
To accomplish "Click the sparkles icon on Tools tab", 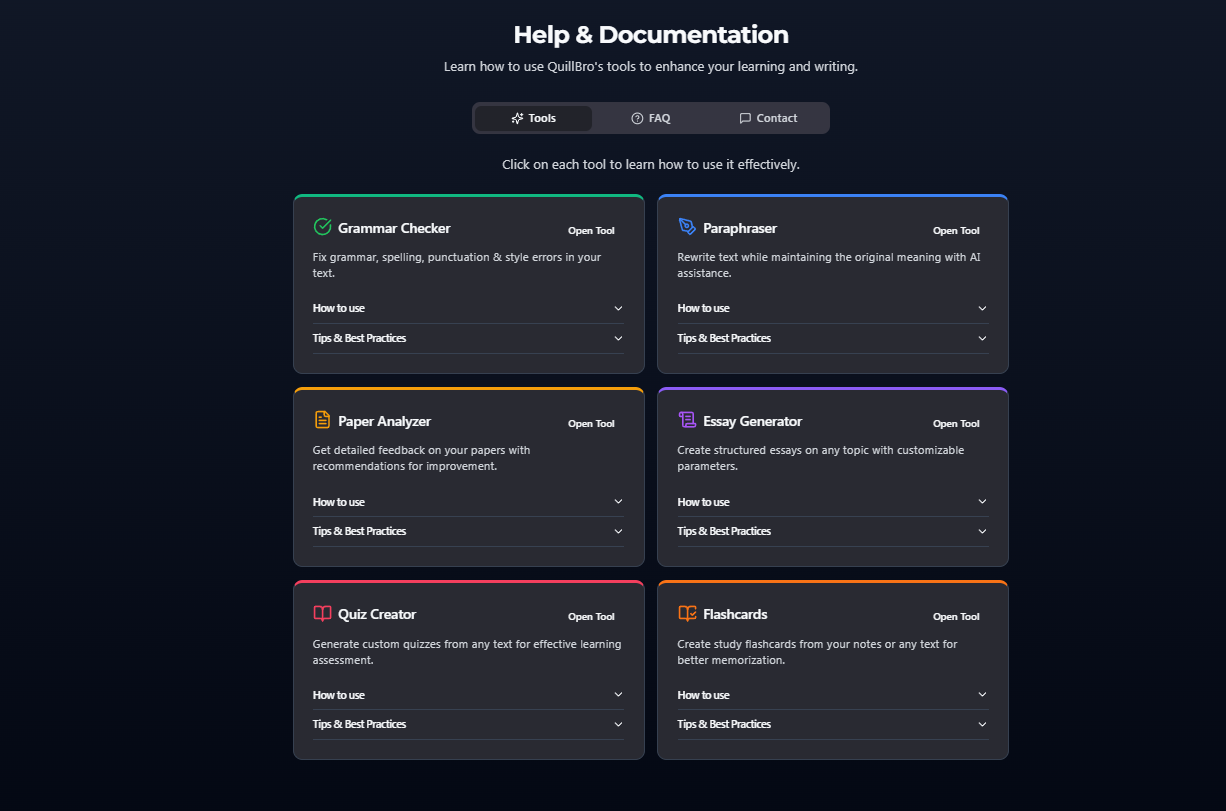I will (517, 118).
